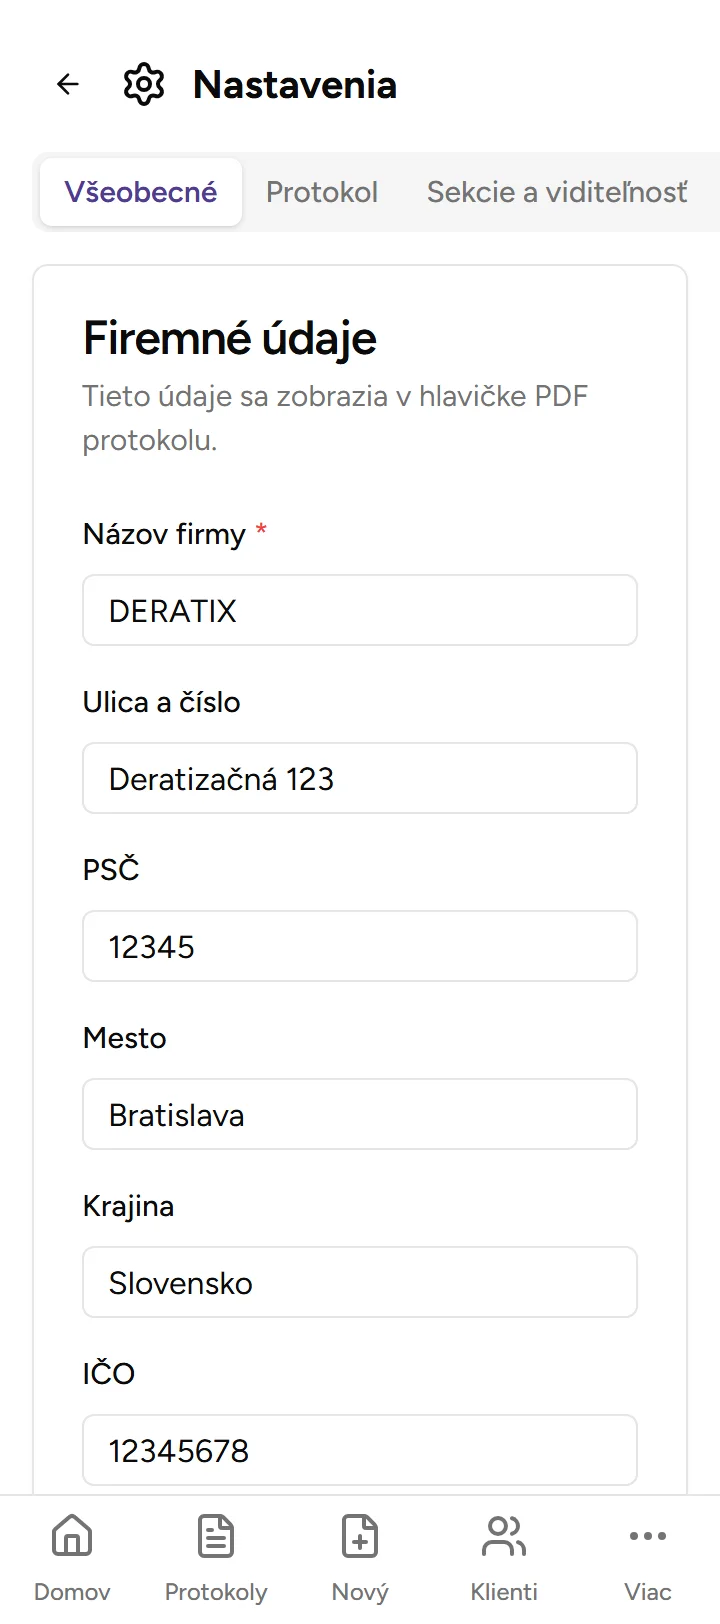Click the Názov firmy field showing DERATIX

[360, 610]
